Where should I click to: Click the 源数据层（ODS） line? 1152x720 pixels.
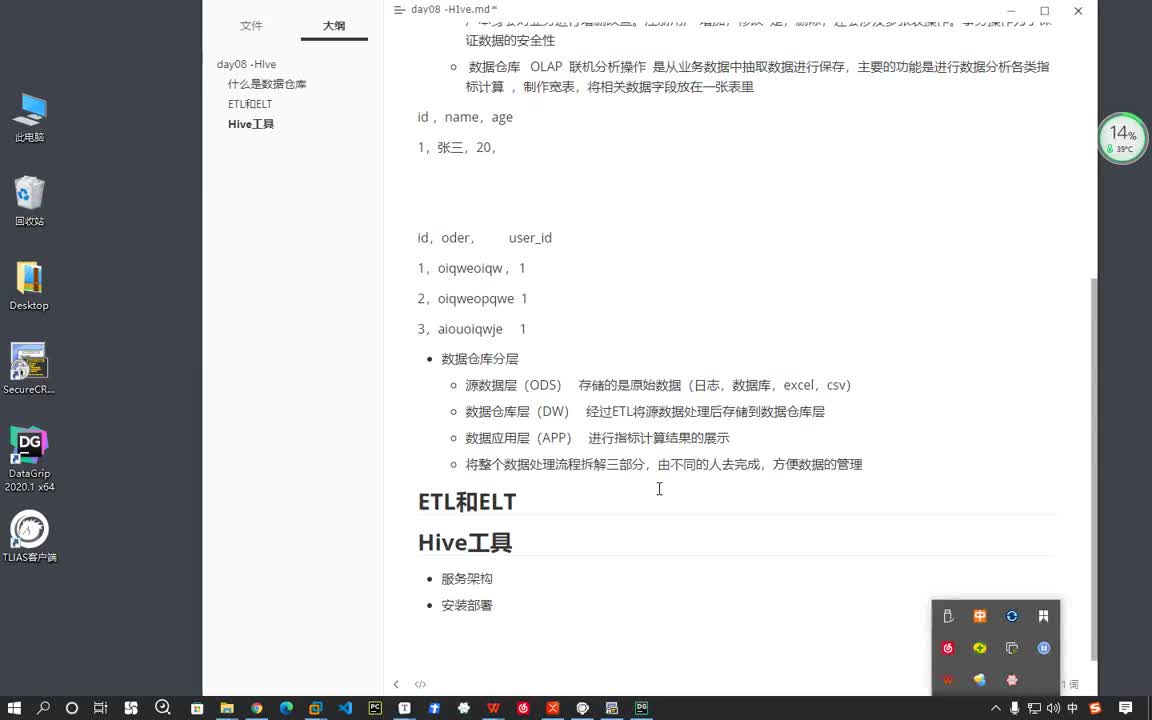[658, 385]
